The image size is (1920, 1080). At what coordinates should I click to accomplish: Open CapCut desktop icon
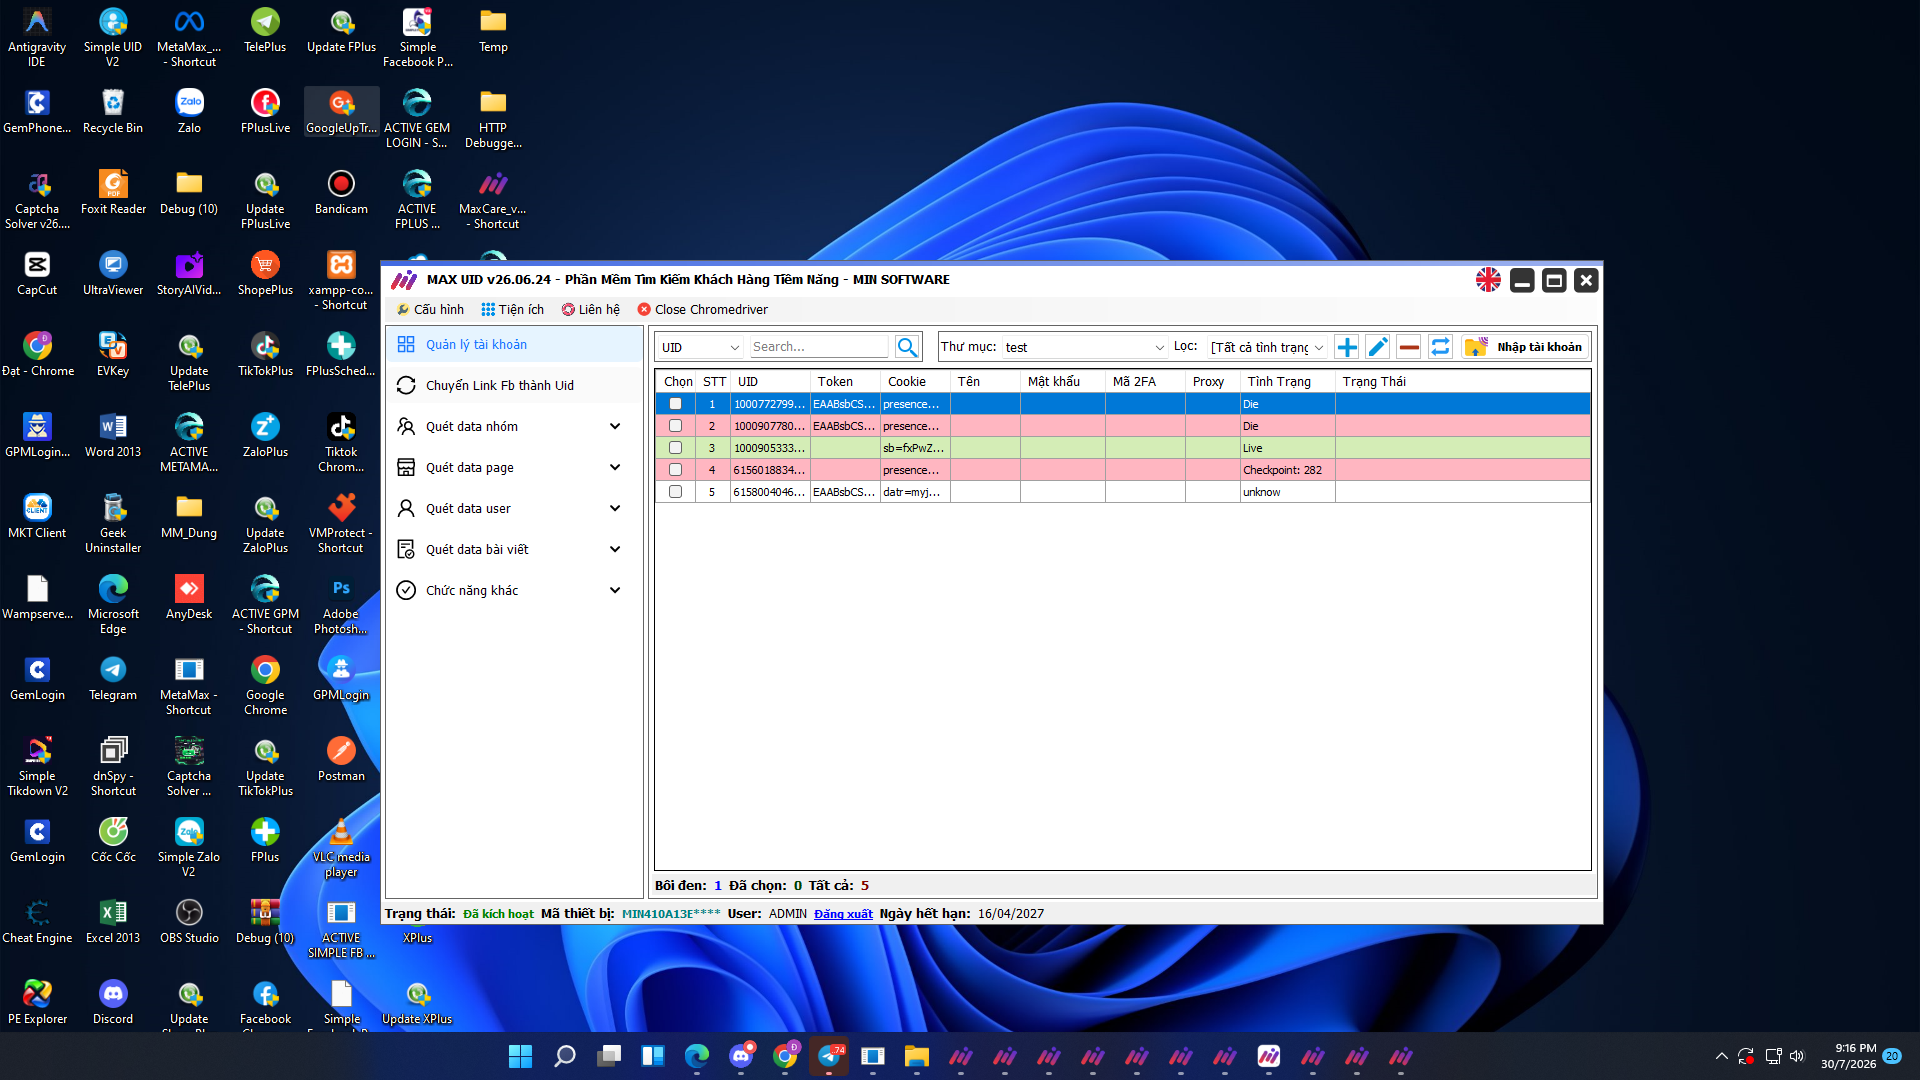pos(37,273)
